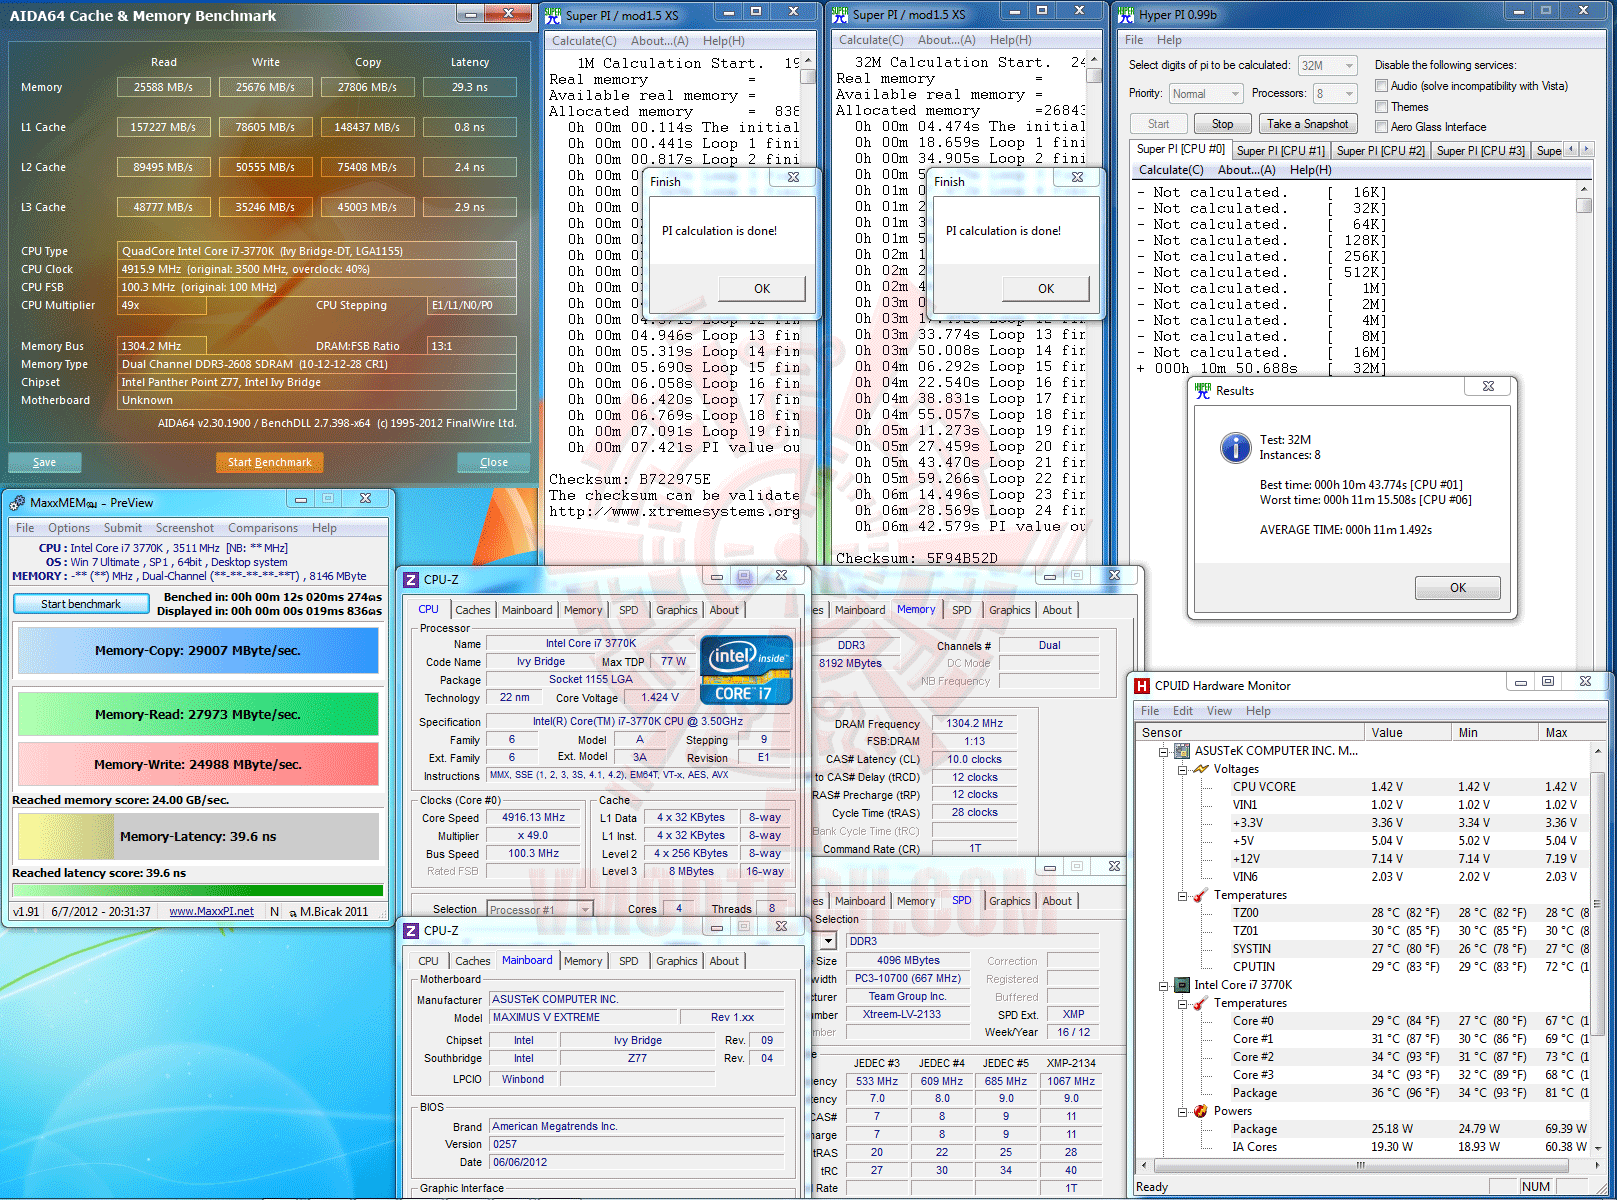The width and height of the screenshot is (1617, 1200).
Task: Click the MaxxMEM PreView window icon
Action: [17, 502]
